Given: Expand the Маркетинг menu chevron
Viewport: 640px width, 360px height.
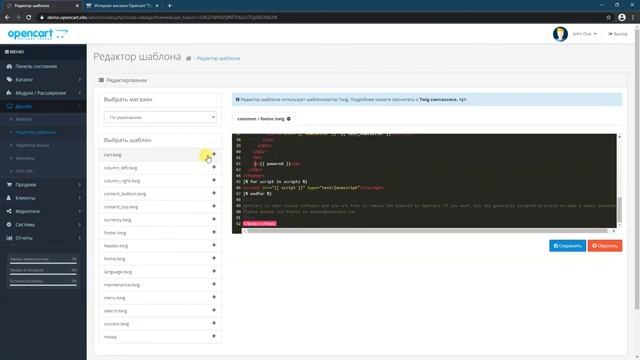Looking at the screenshot, I should click(x=80, y=211).
